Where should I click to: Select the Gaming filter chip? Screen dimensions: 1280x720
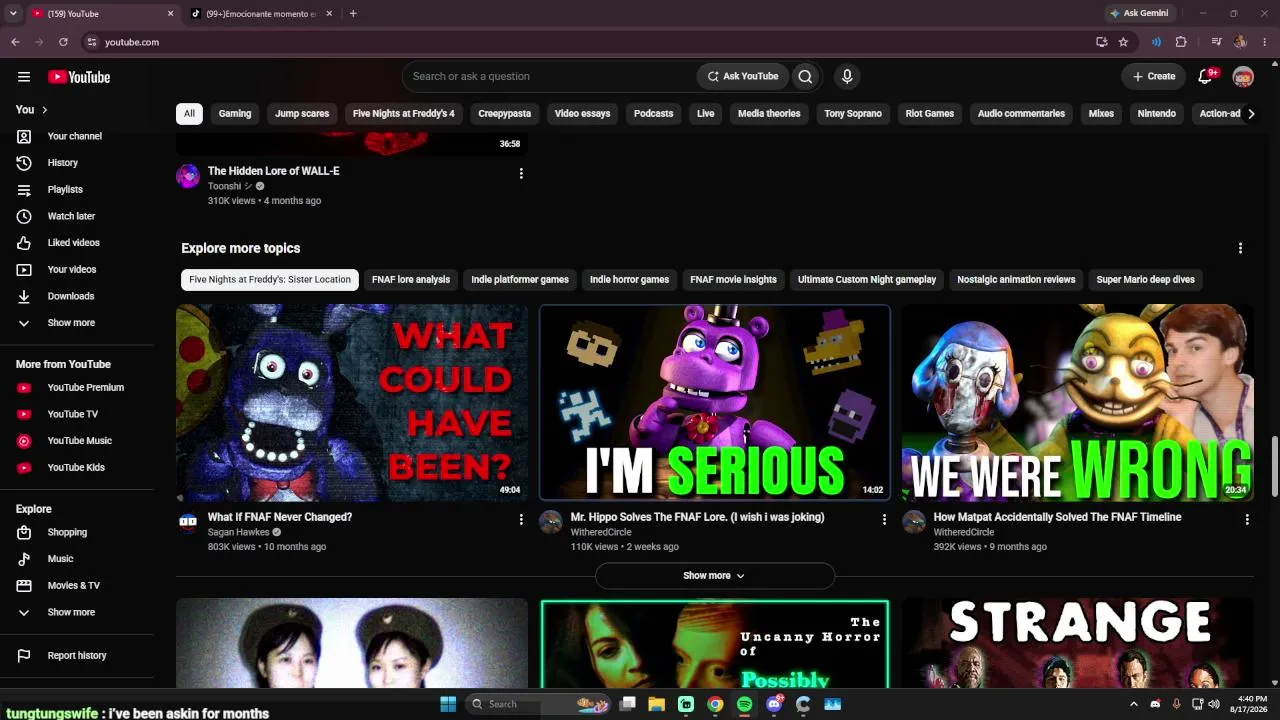[235, 114]
